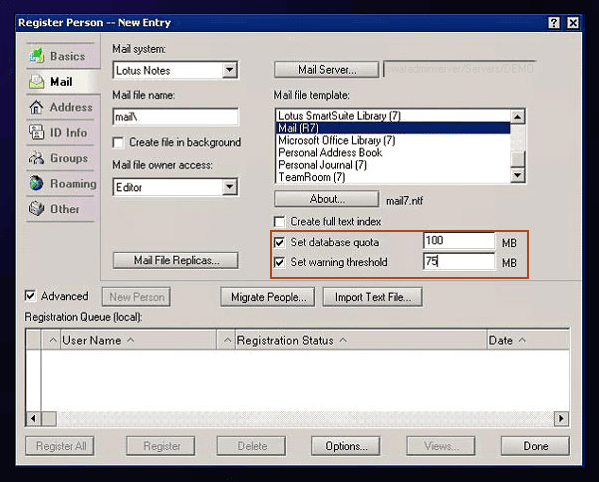Select Personal Journal (7) template
Viewport: 599px width, 482px height.
point(393,165)
